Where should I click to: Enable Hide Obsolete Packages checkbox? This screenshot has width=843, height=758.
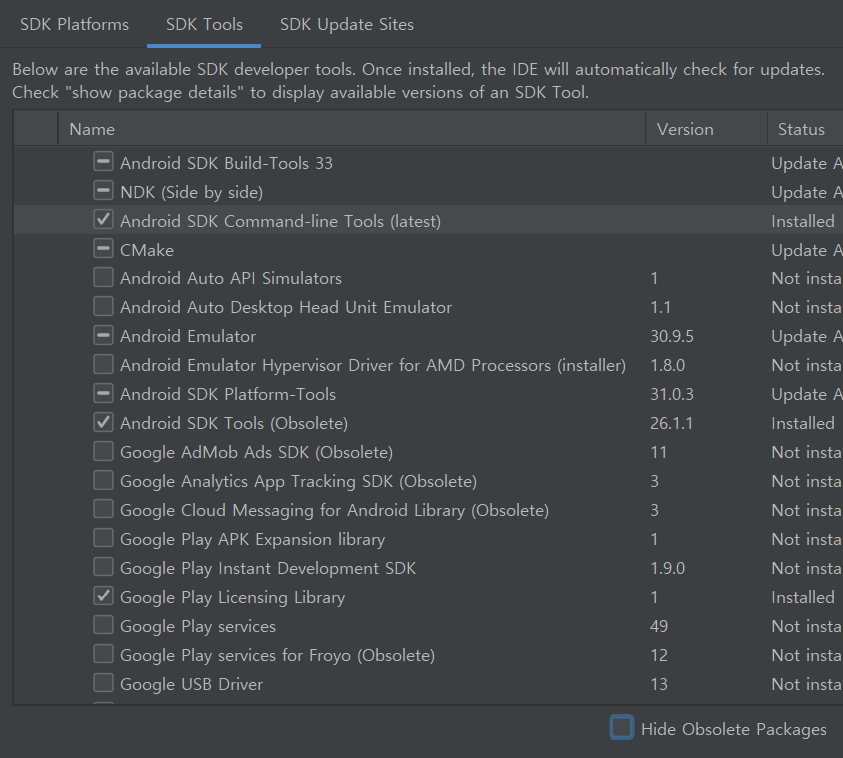pyautogui.click(x=622, y=728)
